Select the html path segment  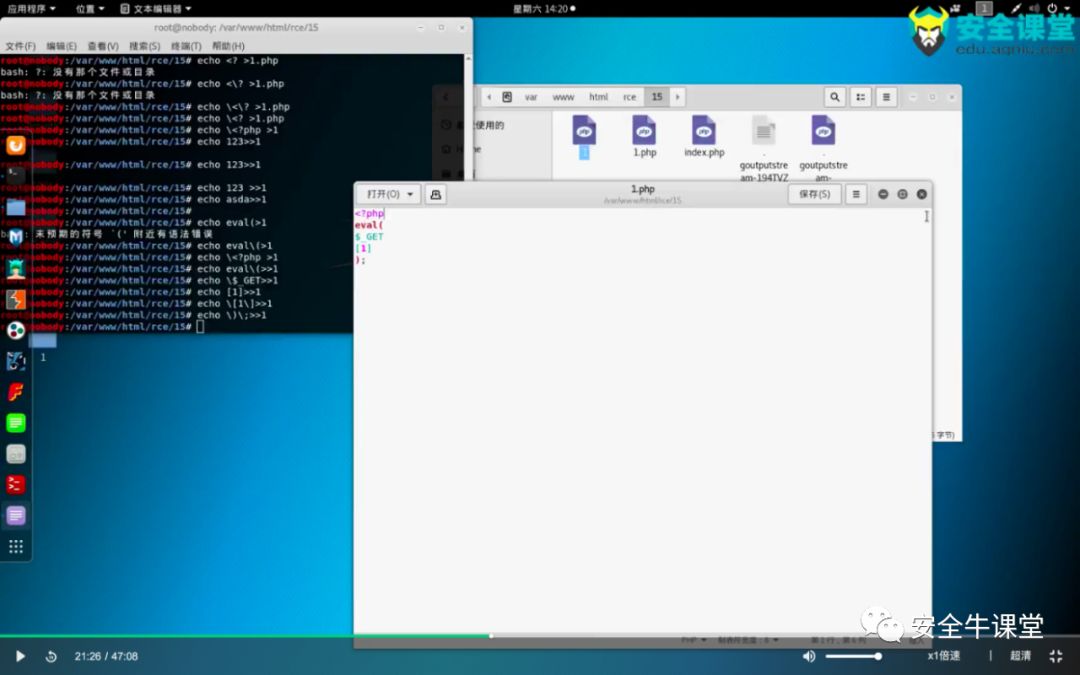[x=598, y=97]
